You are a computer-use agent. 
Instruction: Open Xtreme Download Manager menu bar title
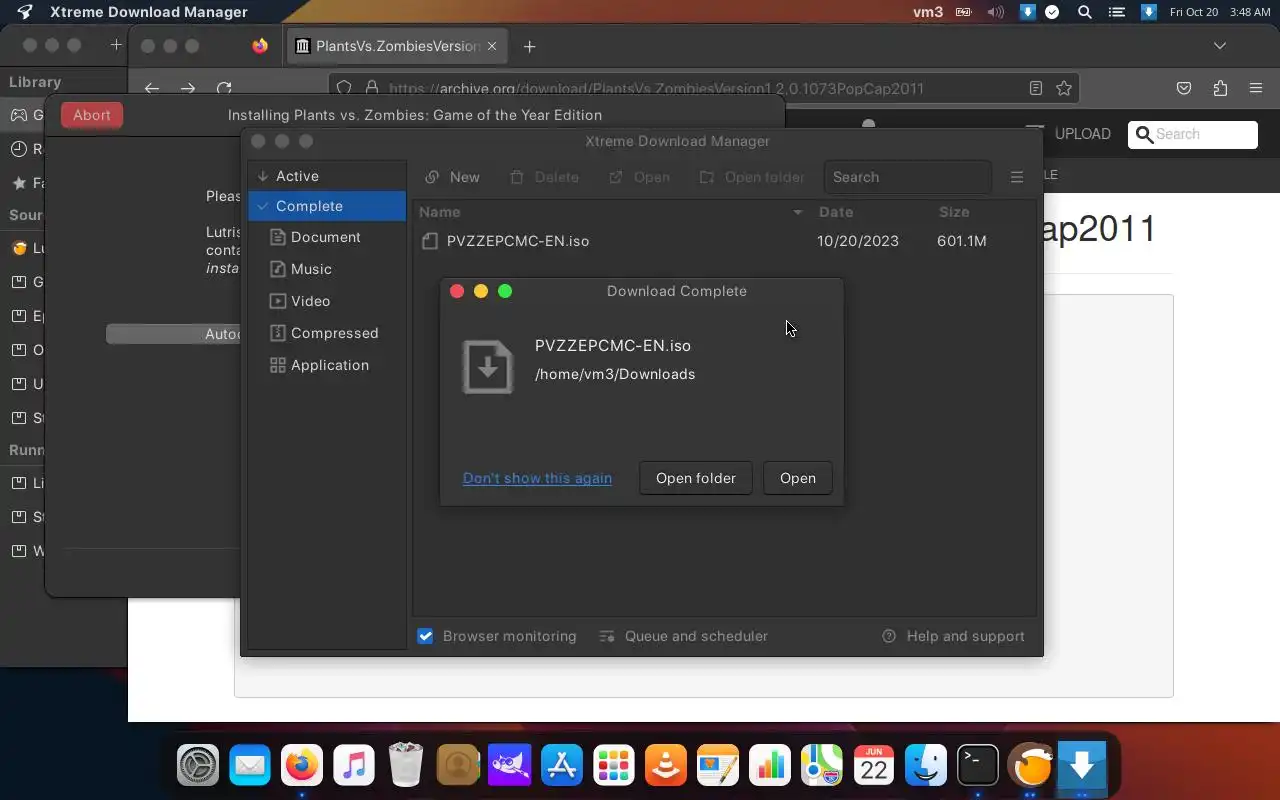(x=149, y=12)
